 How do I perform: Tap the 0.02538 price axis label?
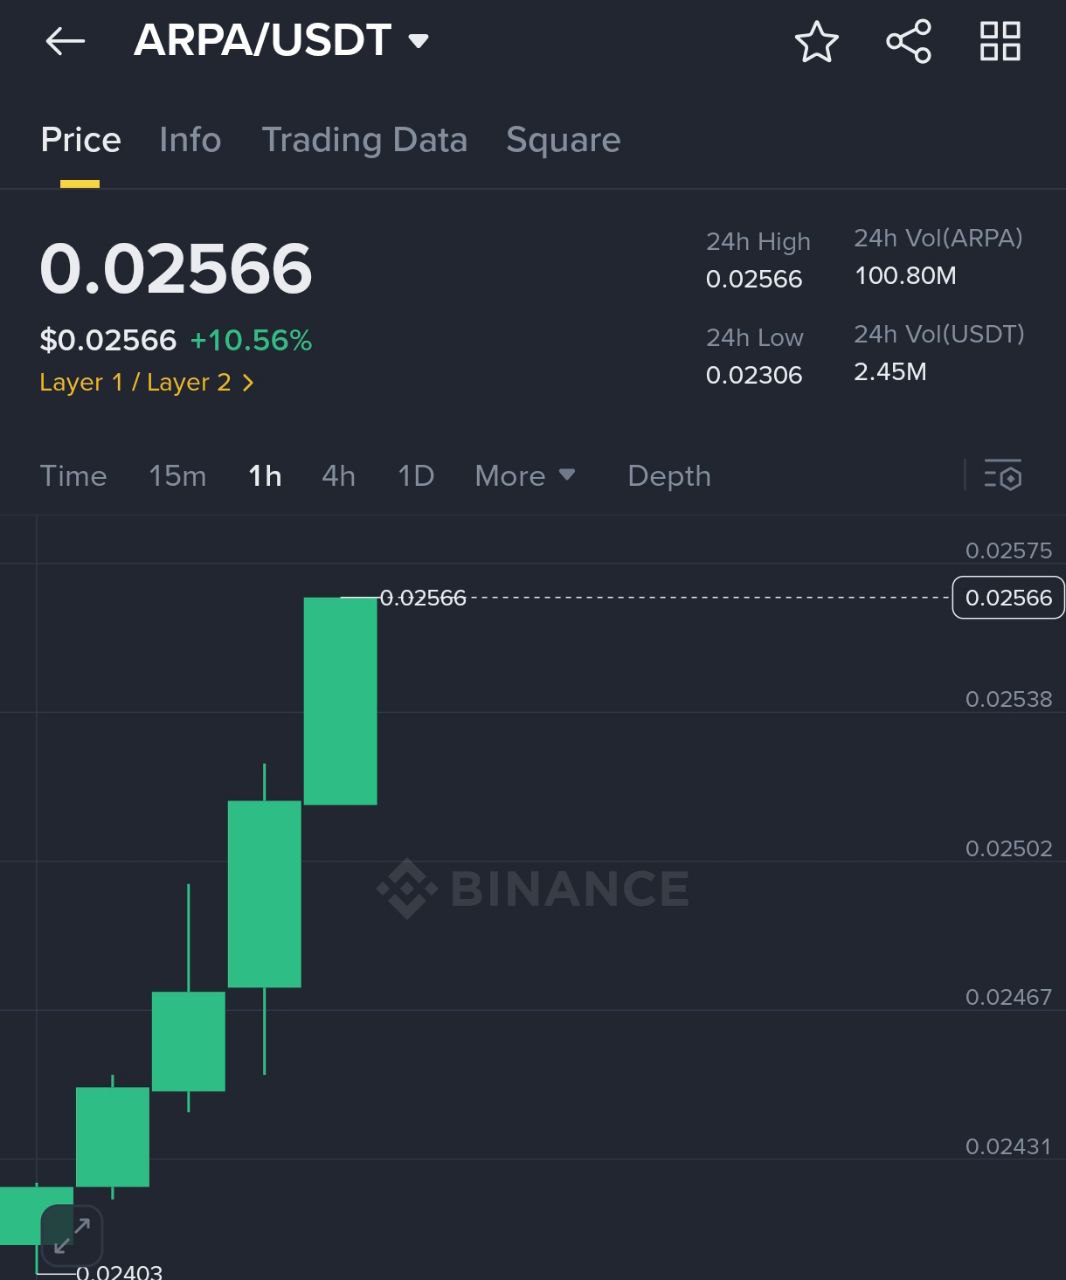(1008, 699)
